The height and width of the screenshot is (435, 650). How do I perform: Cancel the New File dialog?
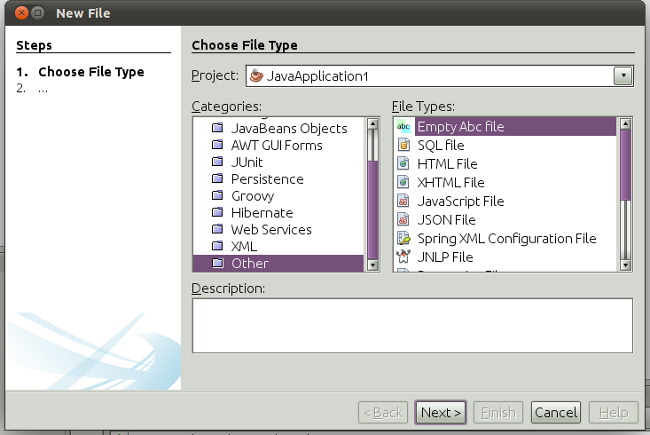(x=555, y=412)
